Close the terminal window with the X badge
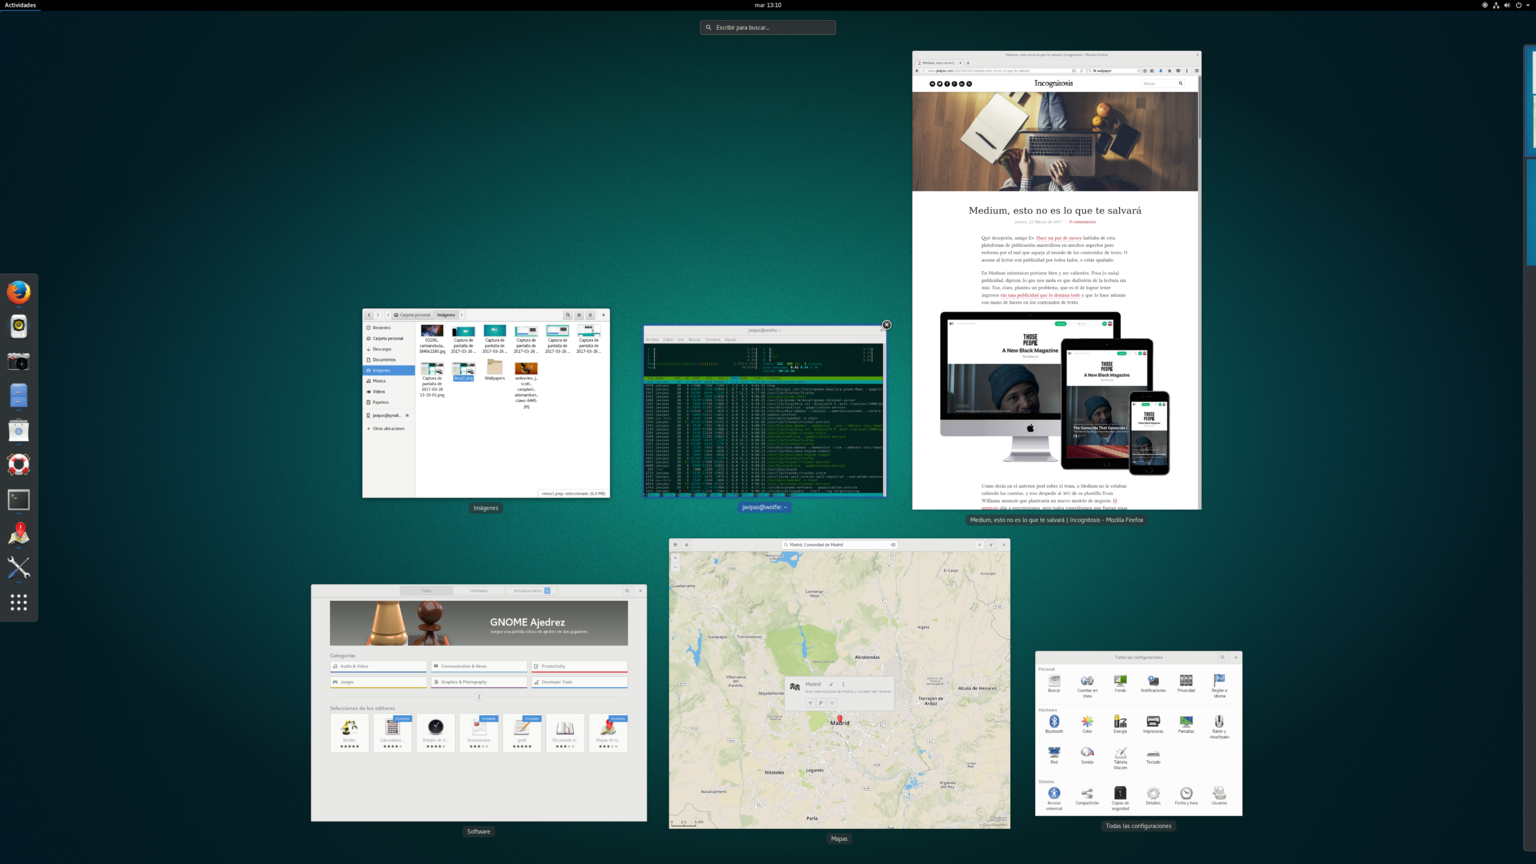 (x=886, y=325)
